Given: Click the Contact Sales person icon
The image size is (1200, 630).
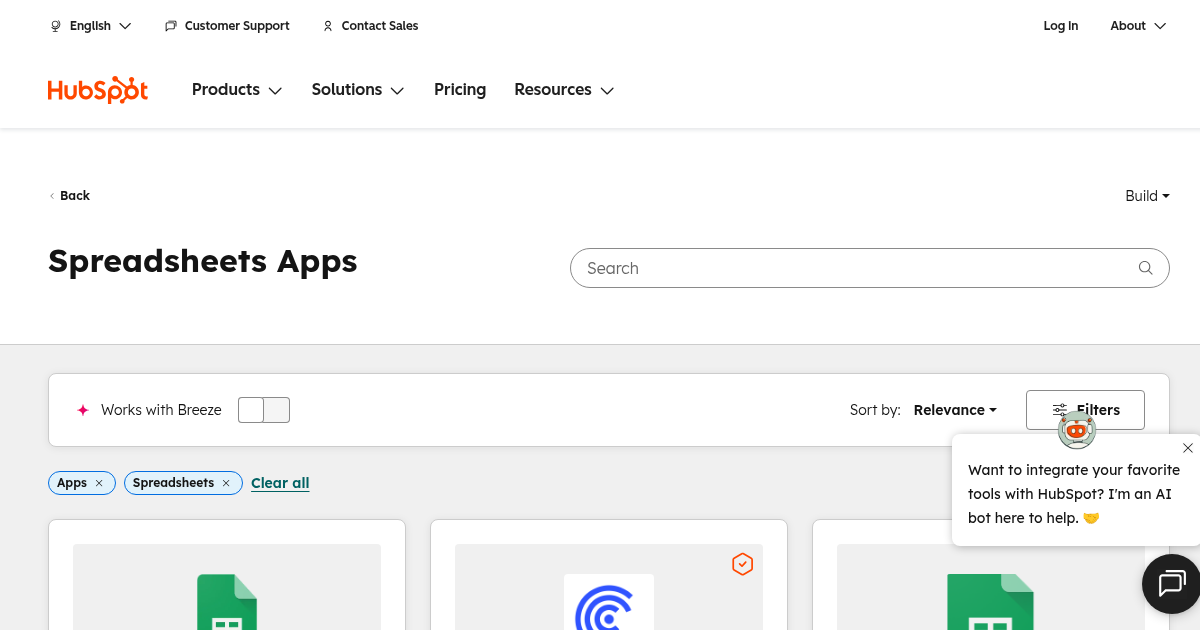Looking at the screenshot, I should (328, 26).
